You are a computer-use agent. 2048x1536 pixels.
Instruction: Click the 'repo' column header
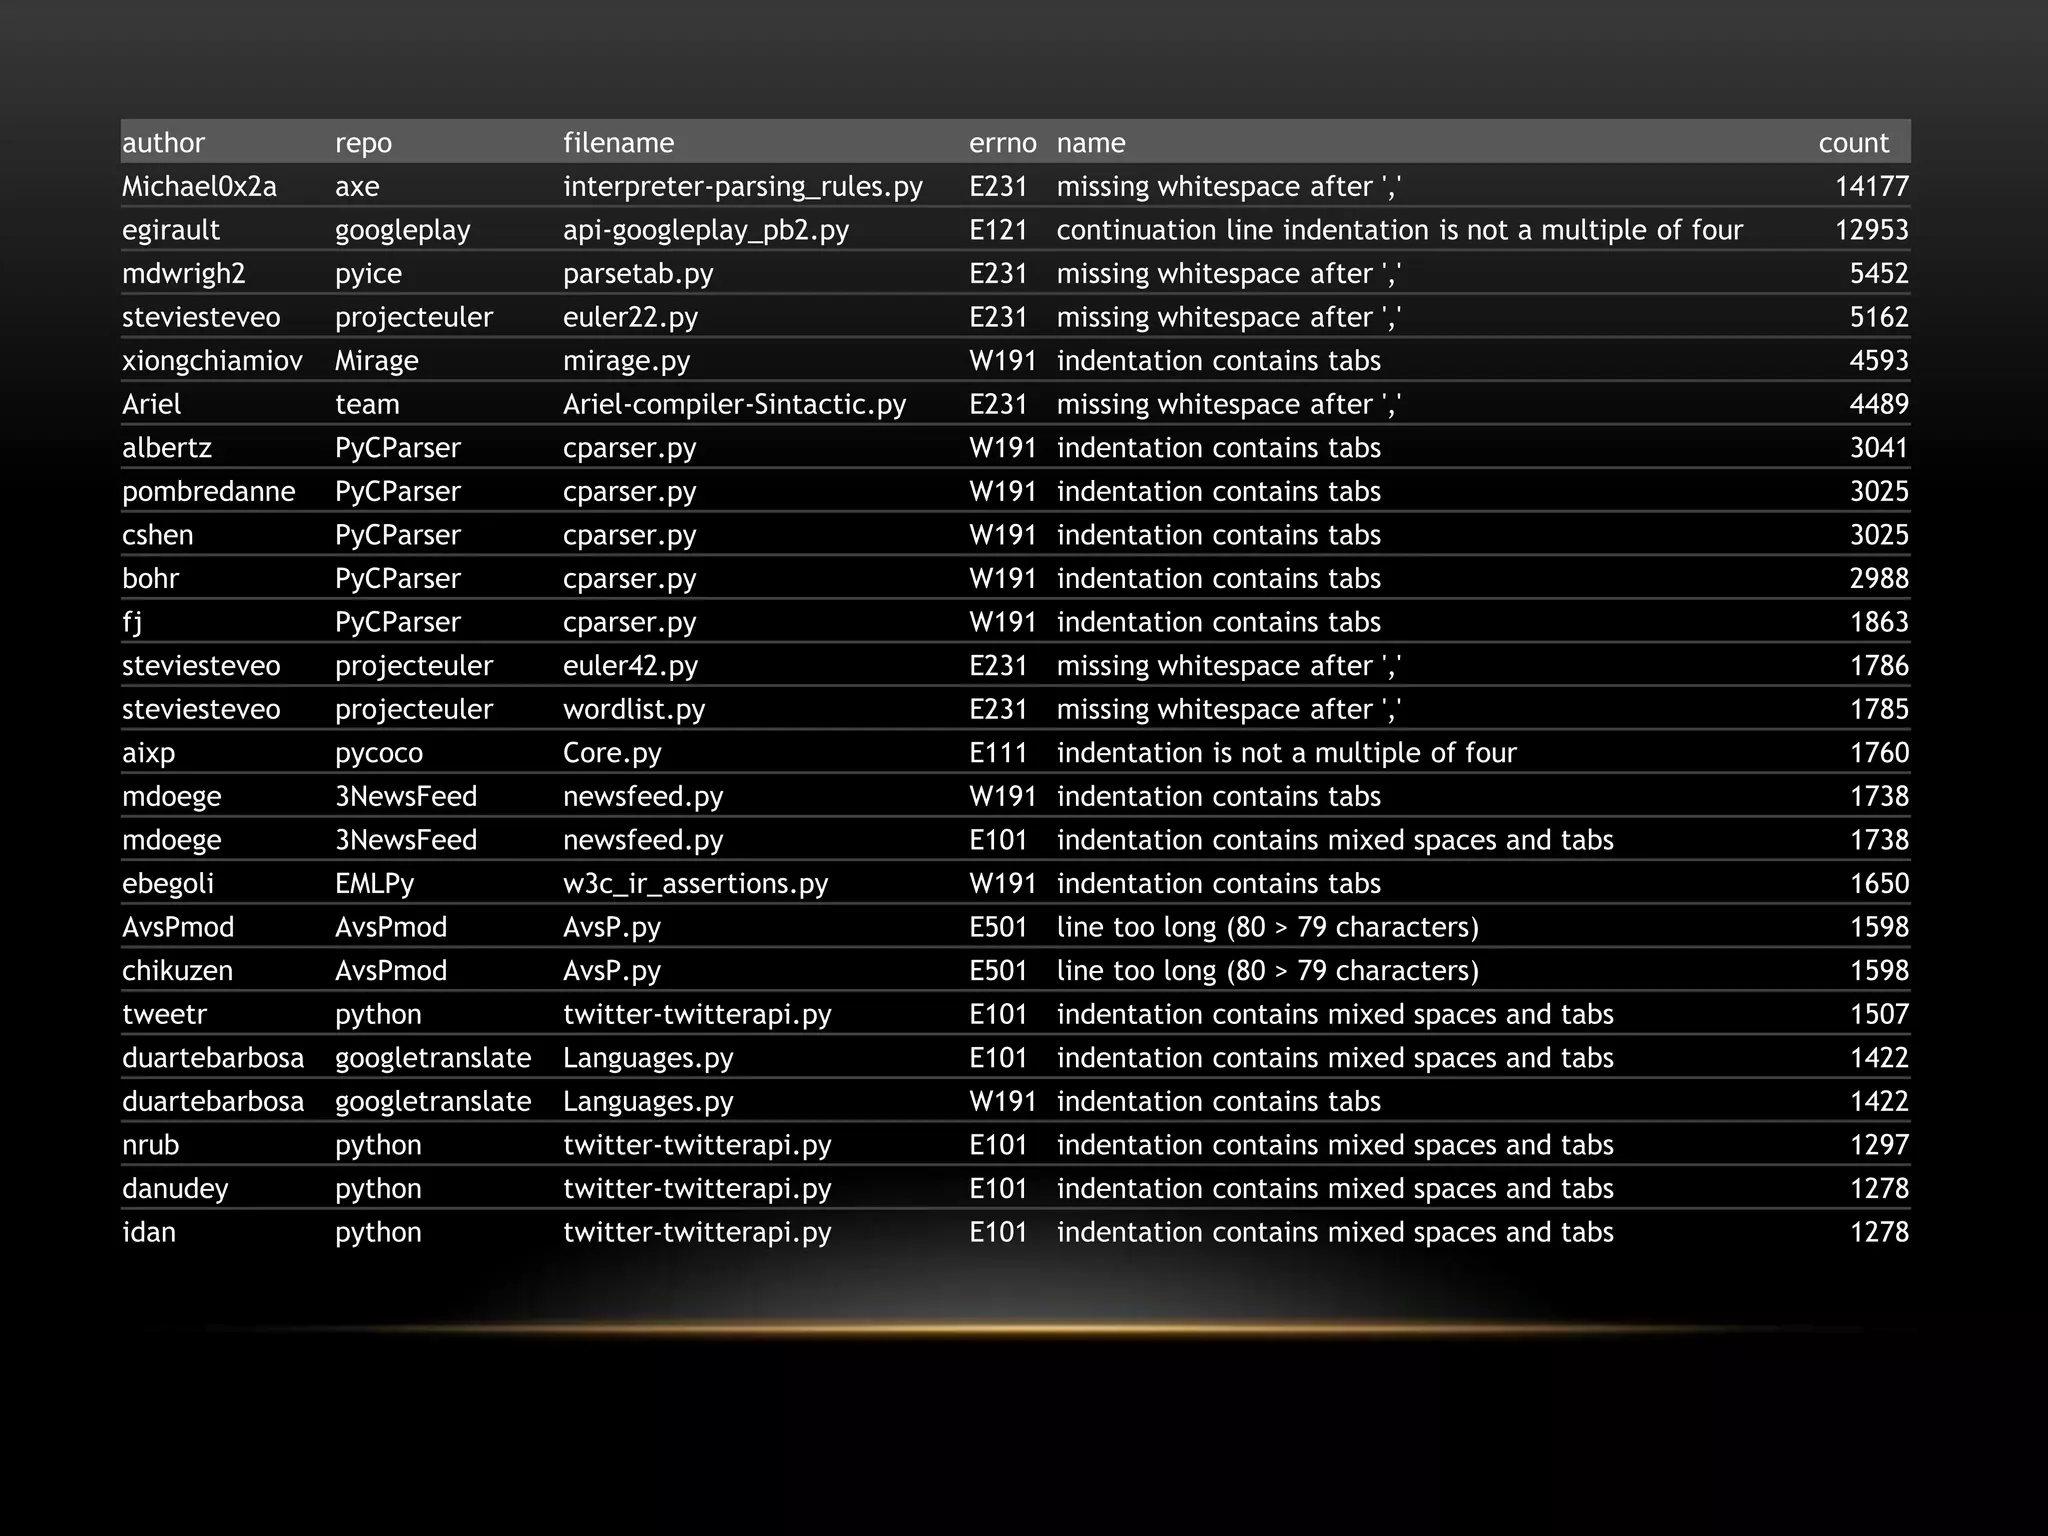(x=363, y=143)
